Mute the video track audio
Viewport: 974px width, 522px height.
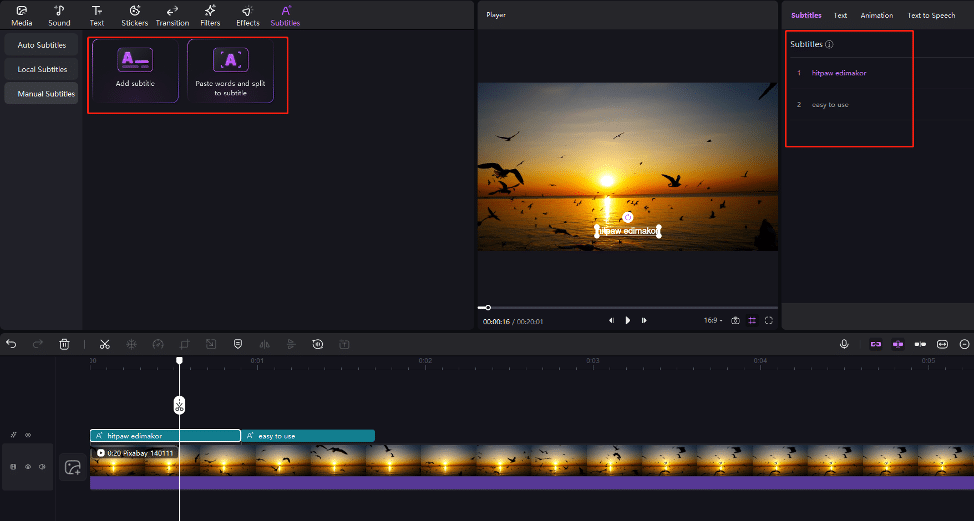(x=42, y=467)
